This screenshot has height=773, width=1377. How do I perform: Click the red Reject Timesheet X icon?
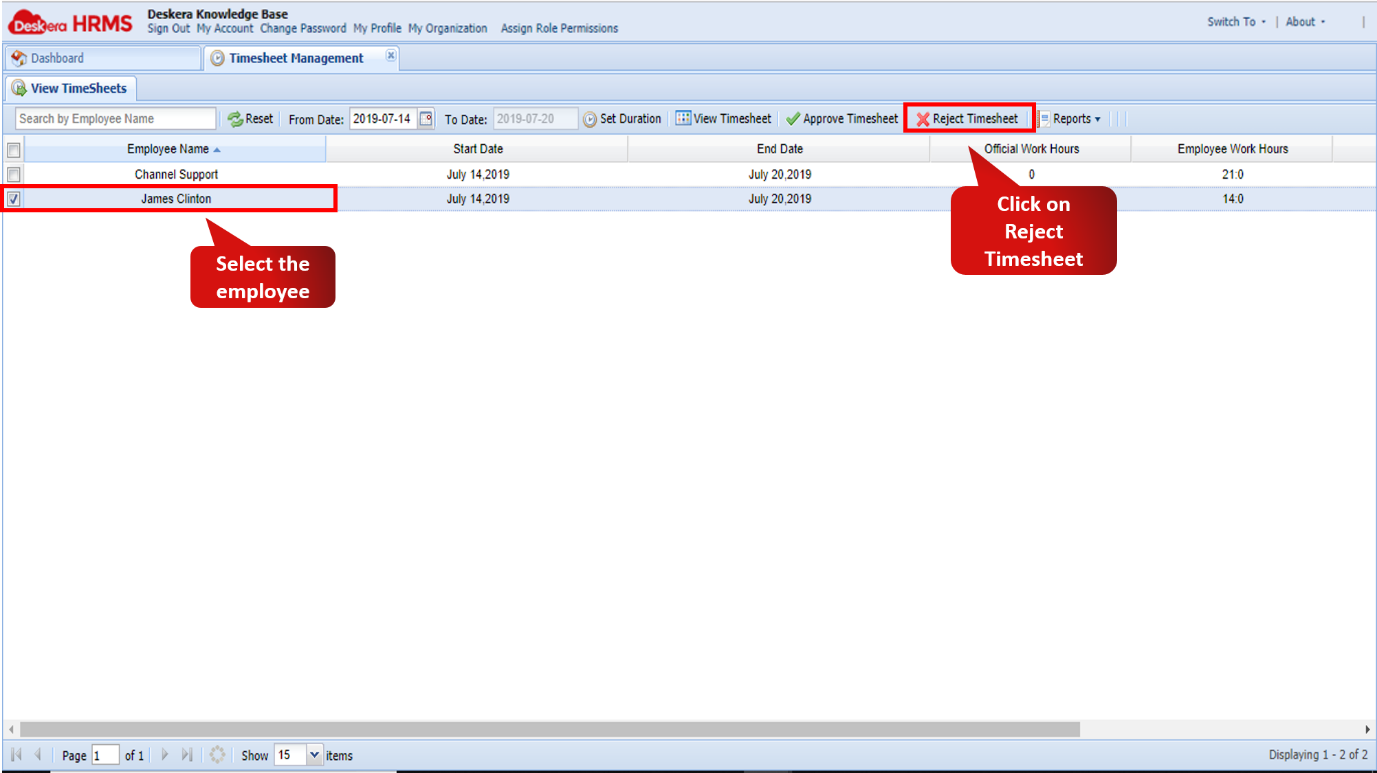925,118
